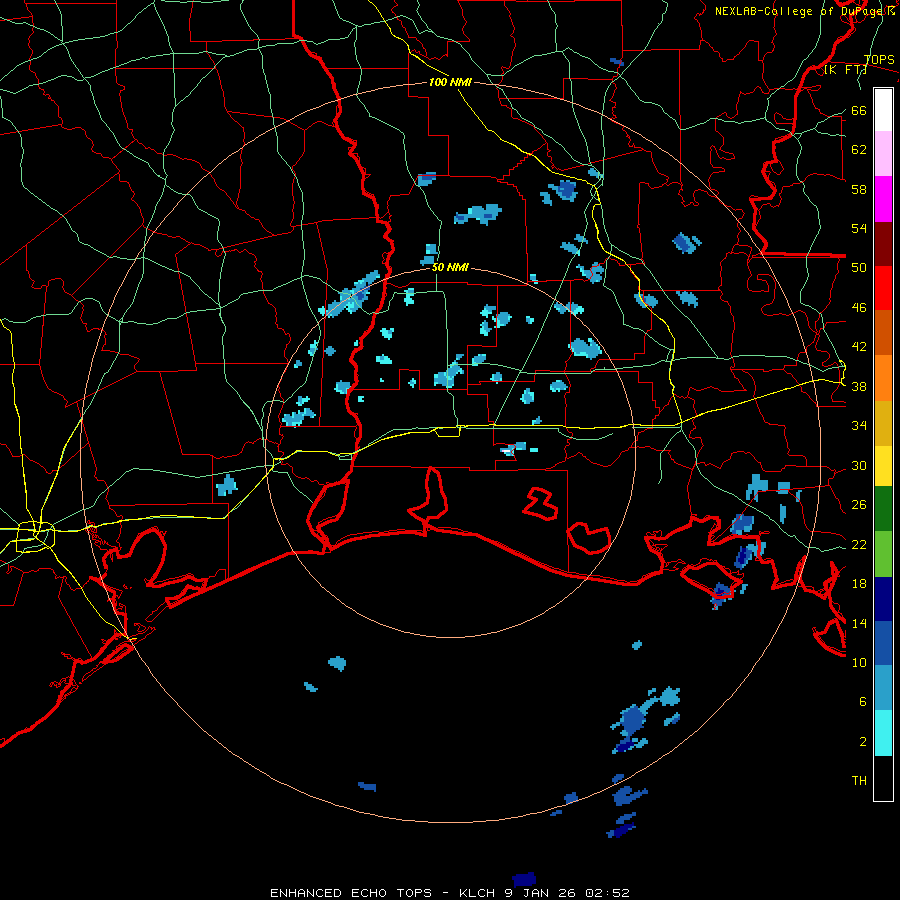
Task: Click the '38' legend value
Action: coord(859,386)
